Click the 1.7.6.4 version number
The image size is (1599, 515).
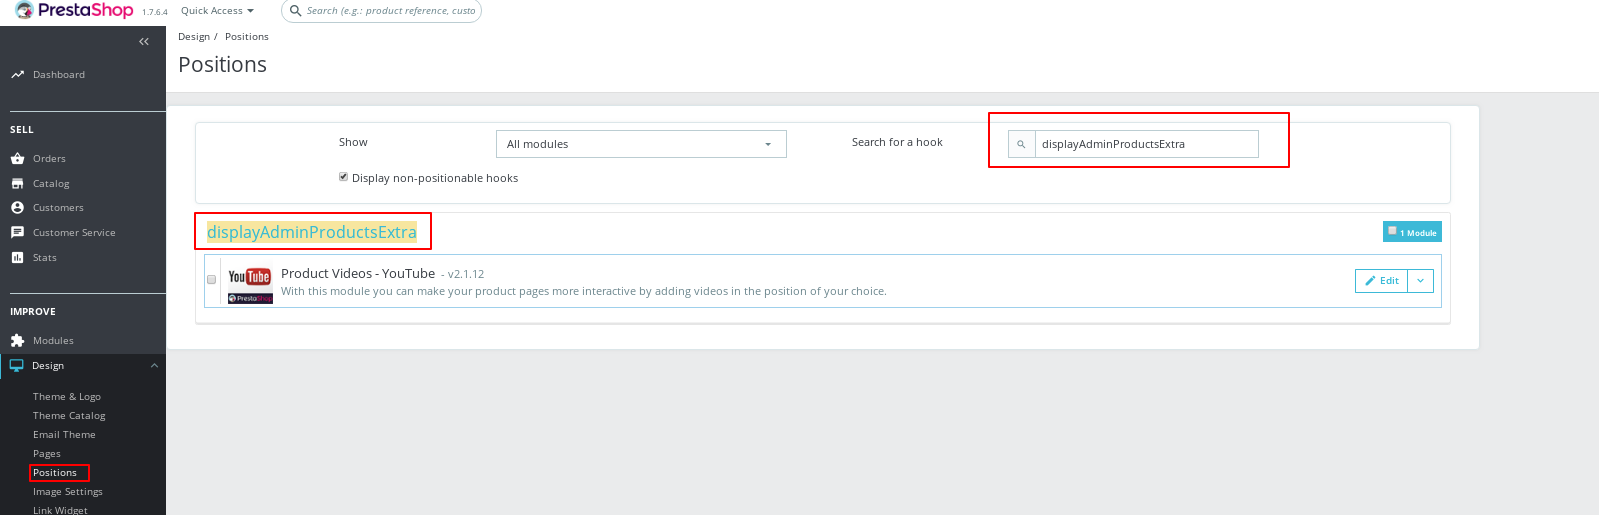click(x=155, y=13)
